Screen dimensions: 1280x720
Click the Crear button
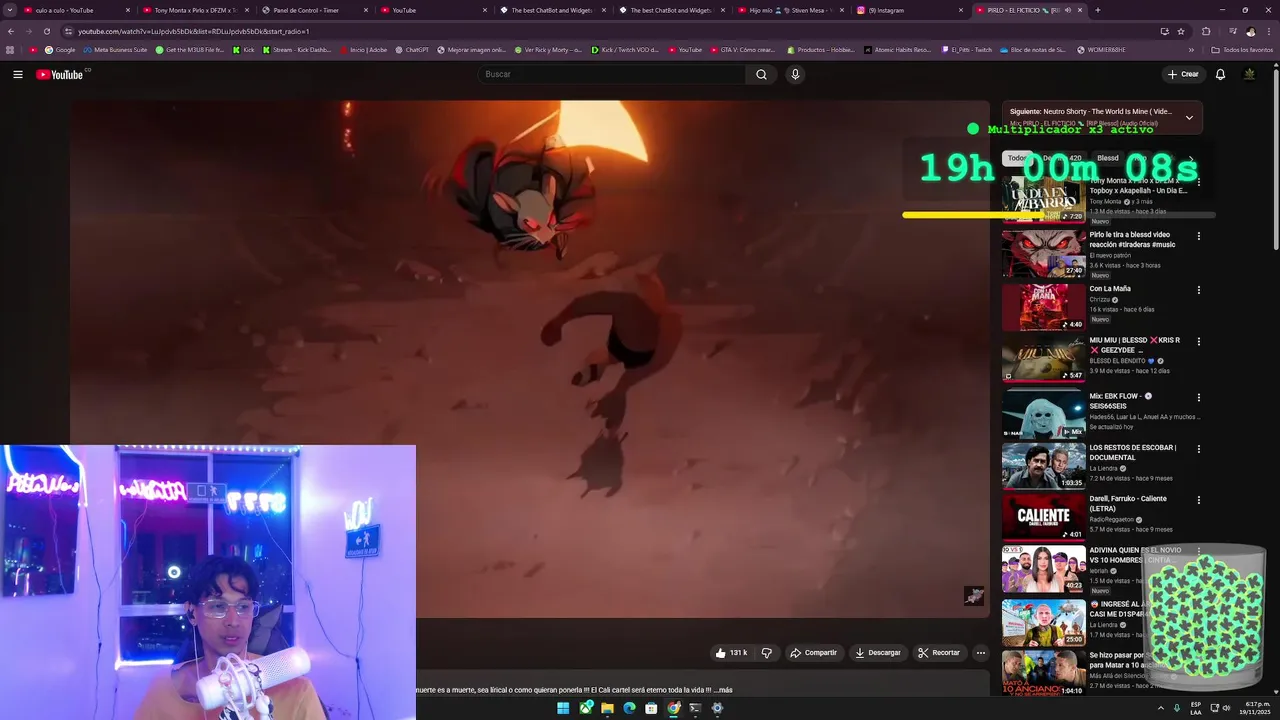pyautogui.click(x=1183, y=74)
